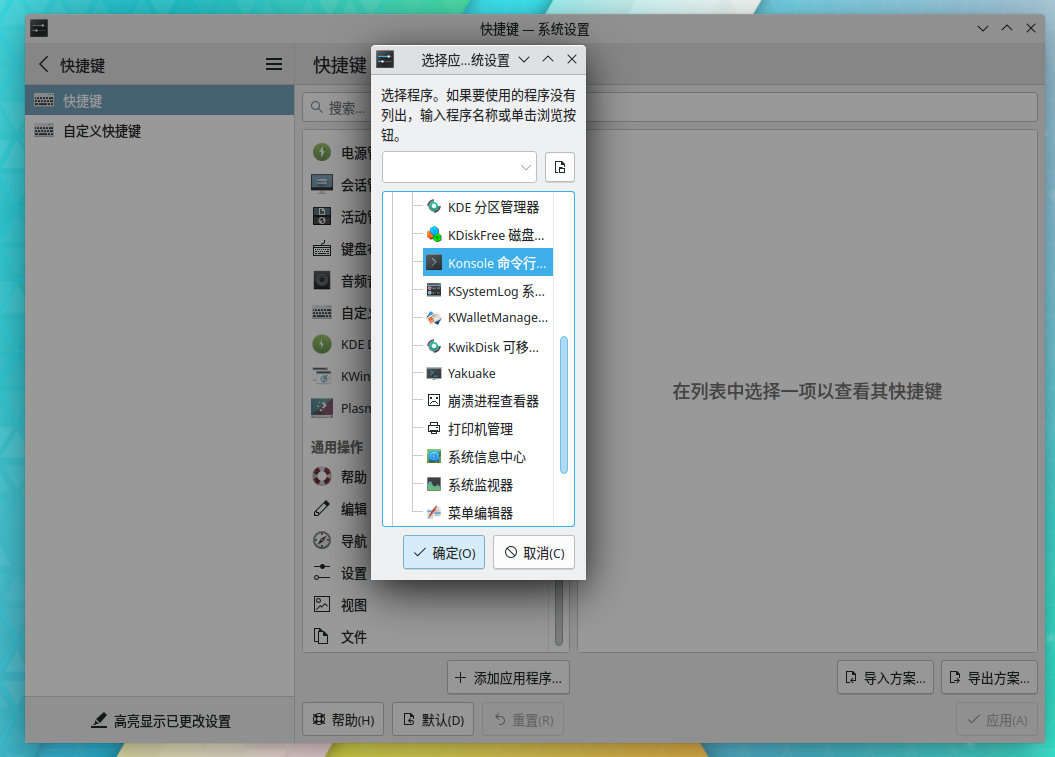The width and height of the screenshot is (1055, 757).
Task: Expand the dialog titlebar chevron menu
Action: point(523,59)
